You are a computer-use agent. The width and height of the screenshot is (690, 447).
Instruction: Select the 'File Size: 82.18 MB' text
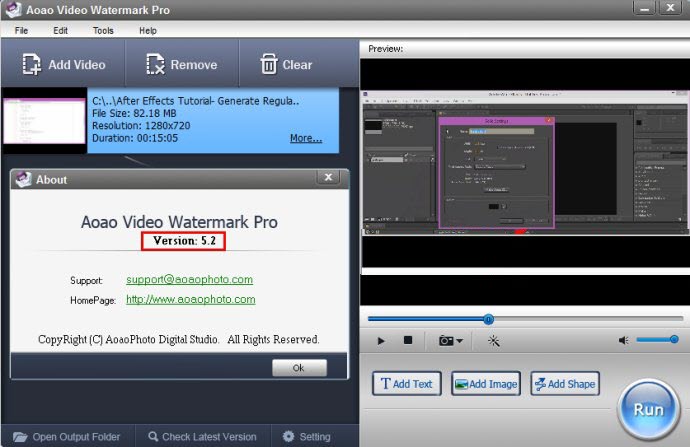[x=134, y=113]
